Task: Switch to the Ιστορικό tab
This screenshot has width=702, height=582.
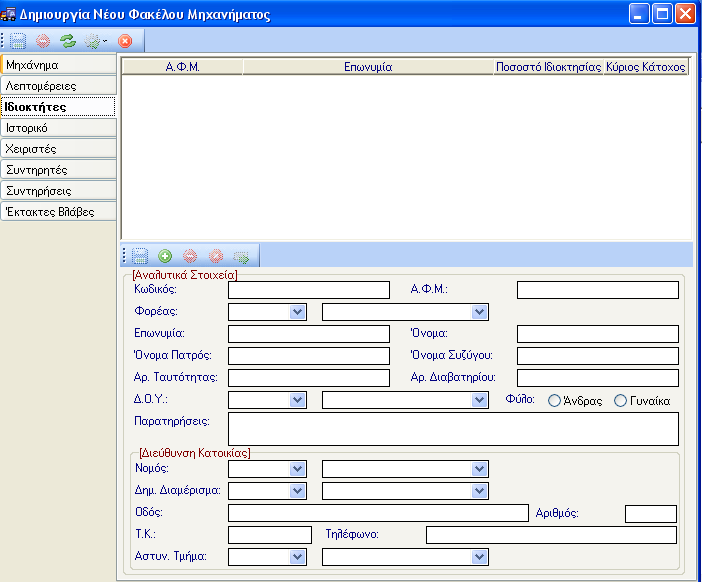Action: point(59,128)
